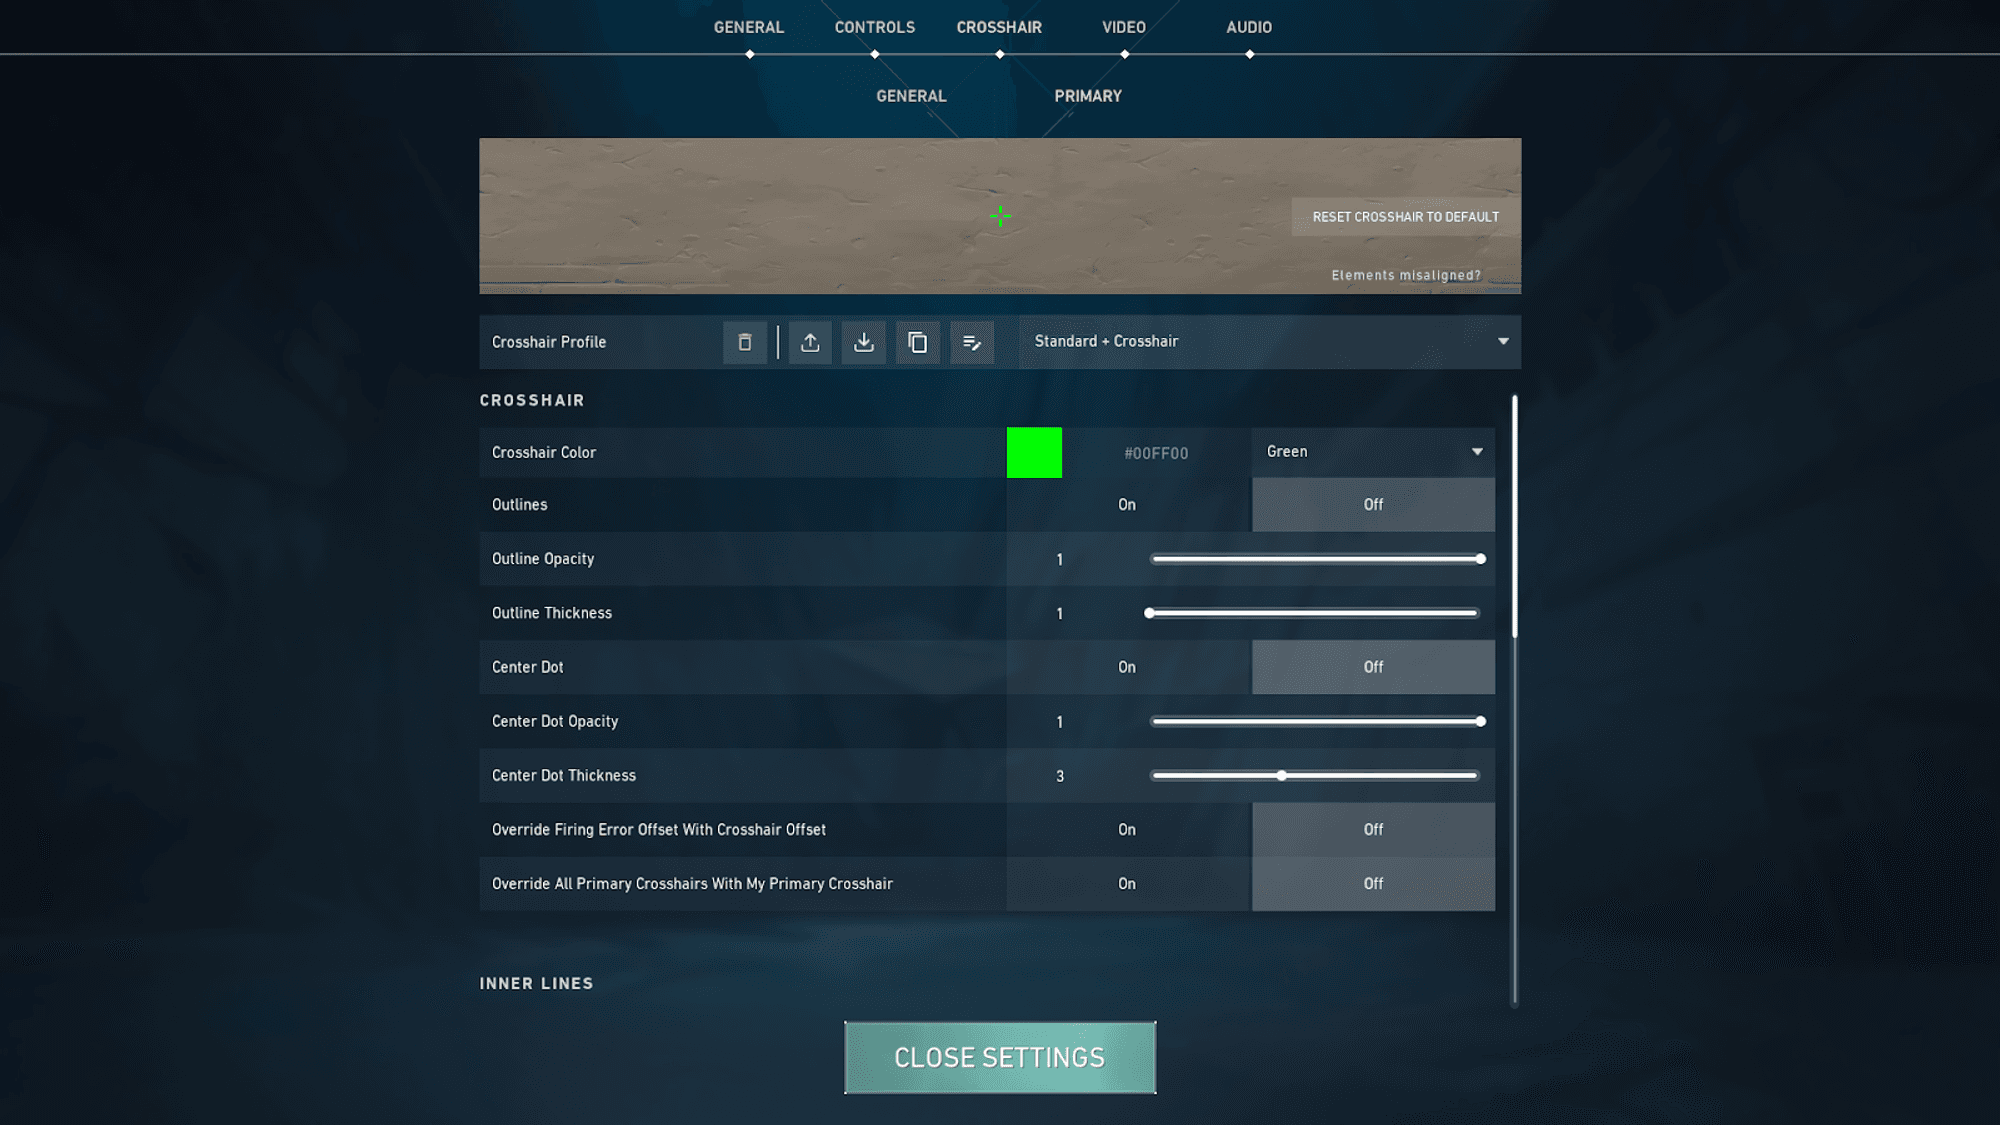2000x1125 pixels.
Task: Select the CROSSHAIR tab
Action: [x=999, y=28]
